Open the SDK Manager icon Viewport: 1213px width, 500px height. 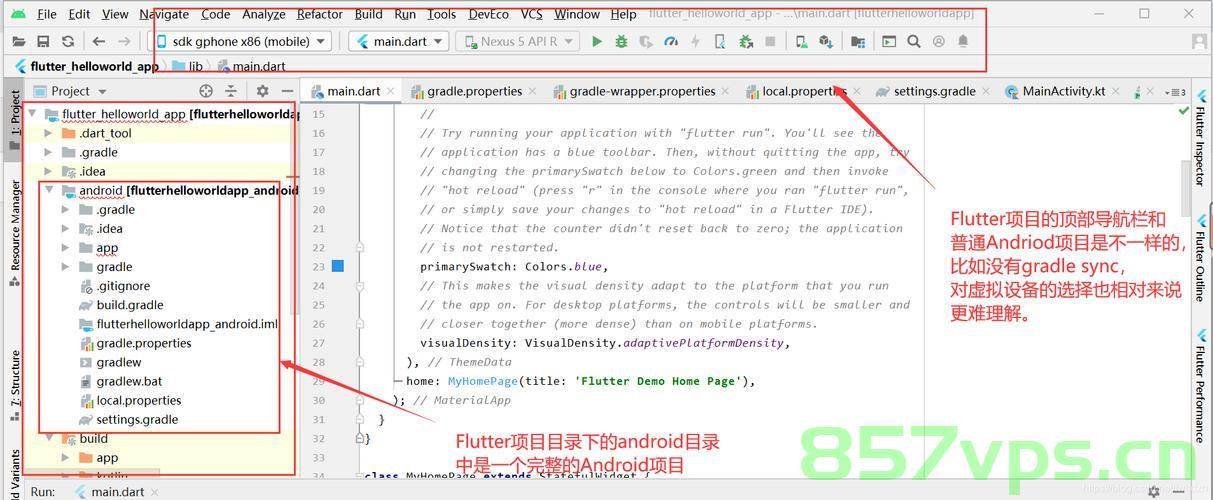826,41
